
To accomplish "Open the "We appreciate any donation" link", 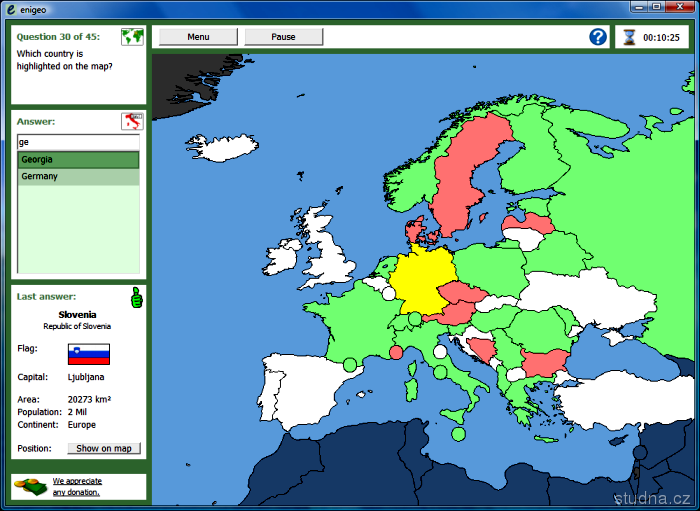I will pos(77,486).
